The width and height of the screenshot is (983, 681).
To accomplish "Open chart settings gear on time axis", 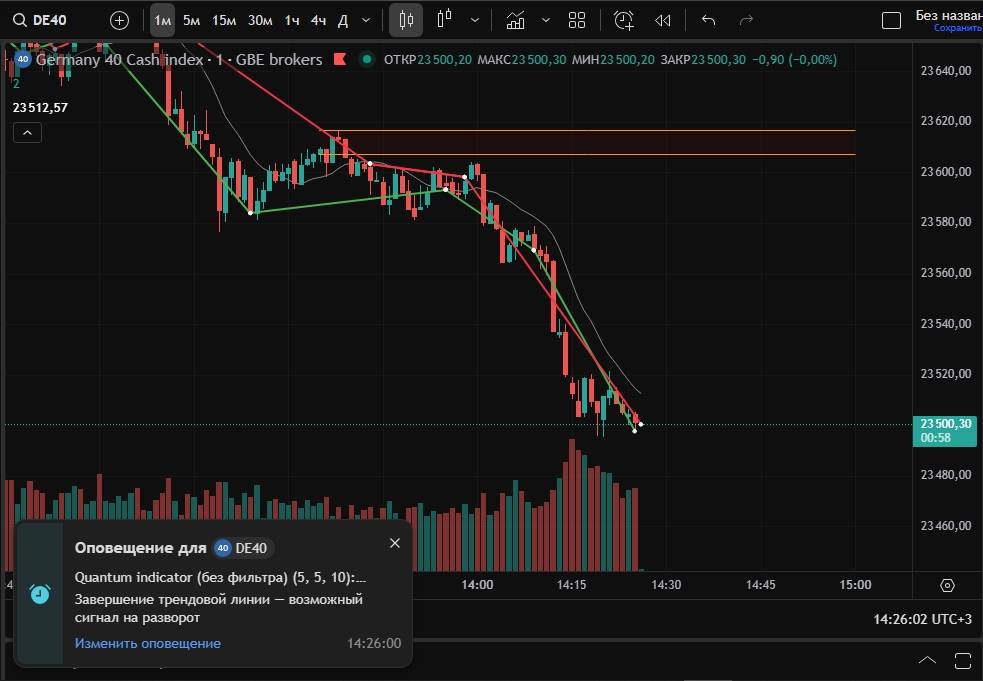I will (x=948, y=585).
